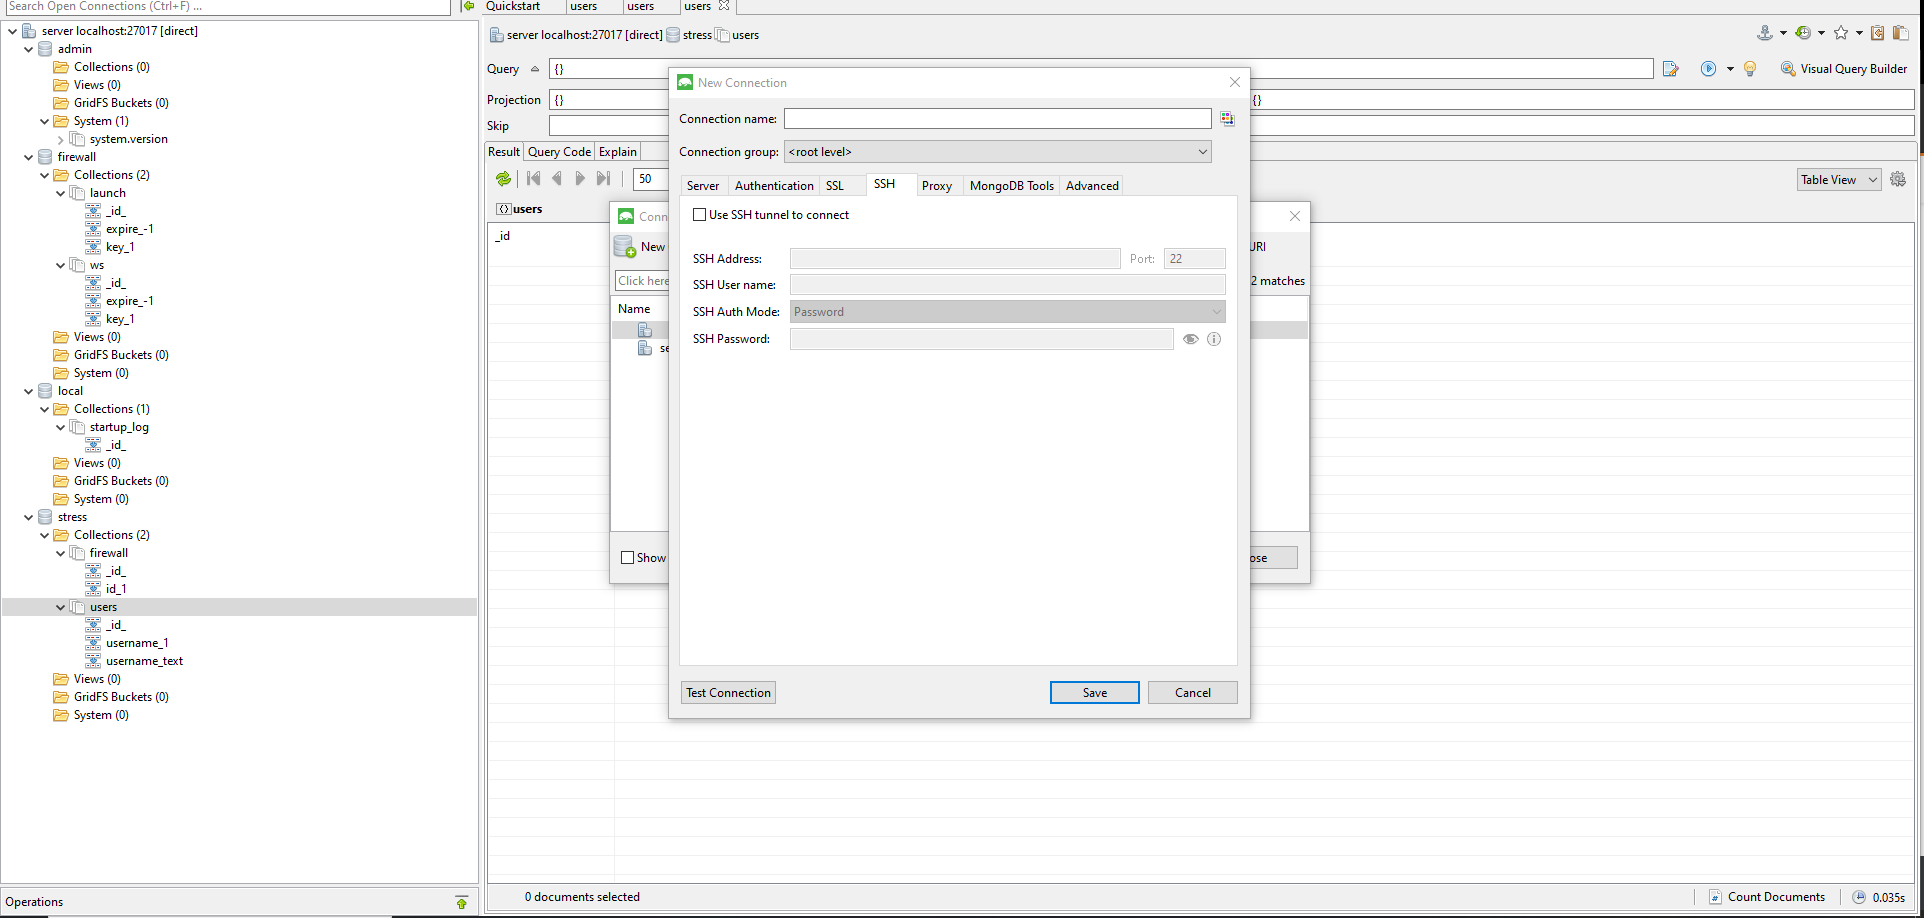Open the edit query in editor icon
The height and width of the screenshot is (918, 1924).
[1671, 69]
